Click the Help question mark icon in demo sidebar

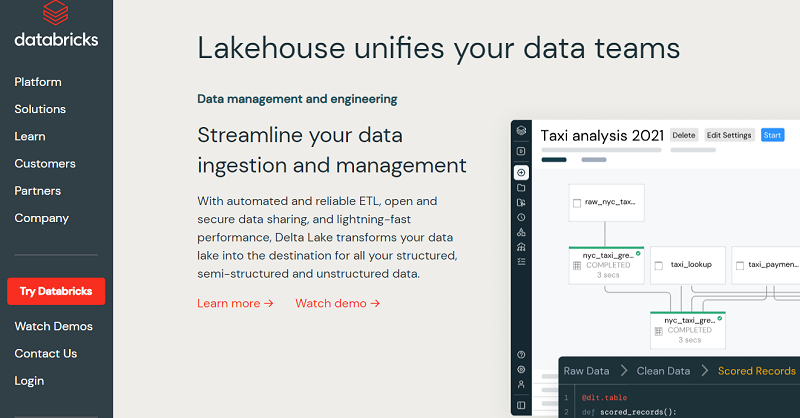click(x=521, y=355)
